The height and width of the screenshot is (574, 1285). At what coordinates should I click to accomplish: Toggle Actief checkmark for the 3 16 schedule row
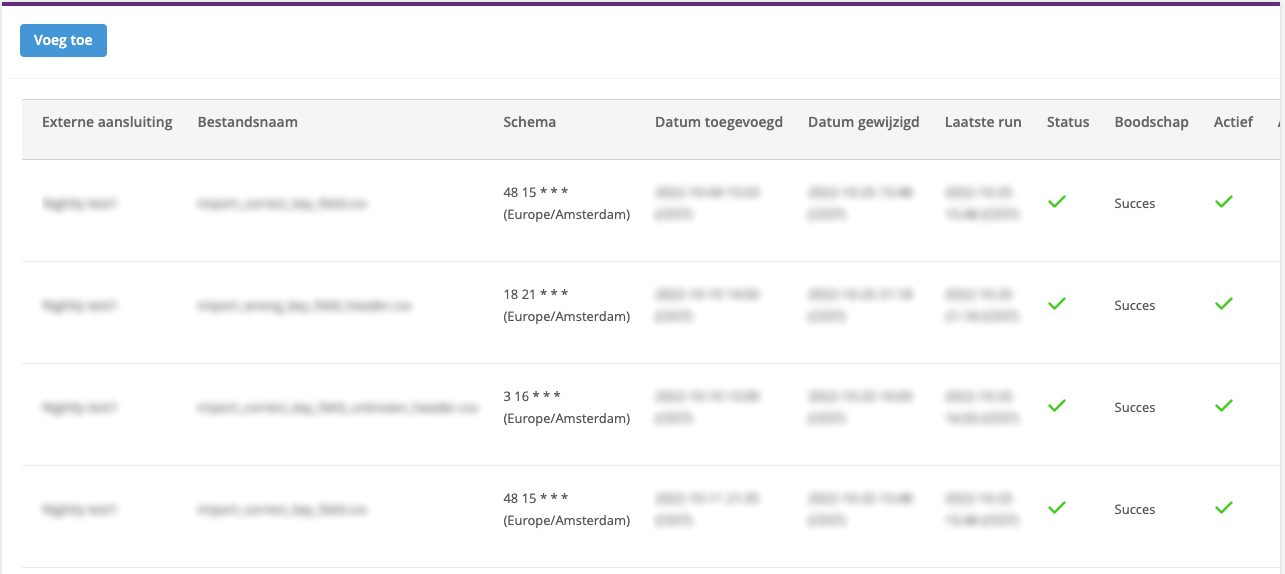pyautogui.click(x=1224, y=406)
